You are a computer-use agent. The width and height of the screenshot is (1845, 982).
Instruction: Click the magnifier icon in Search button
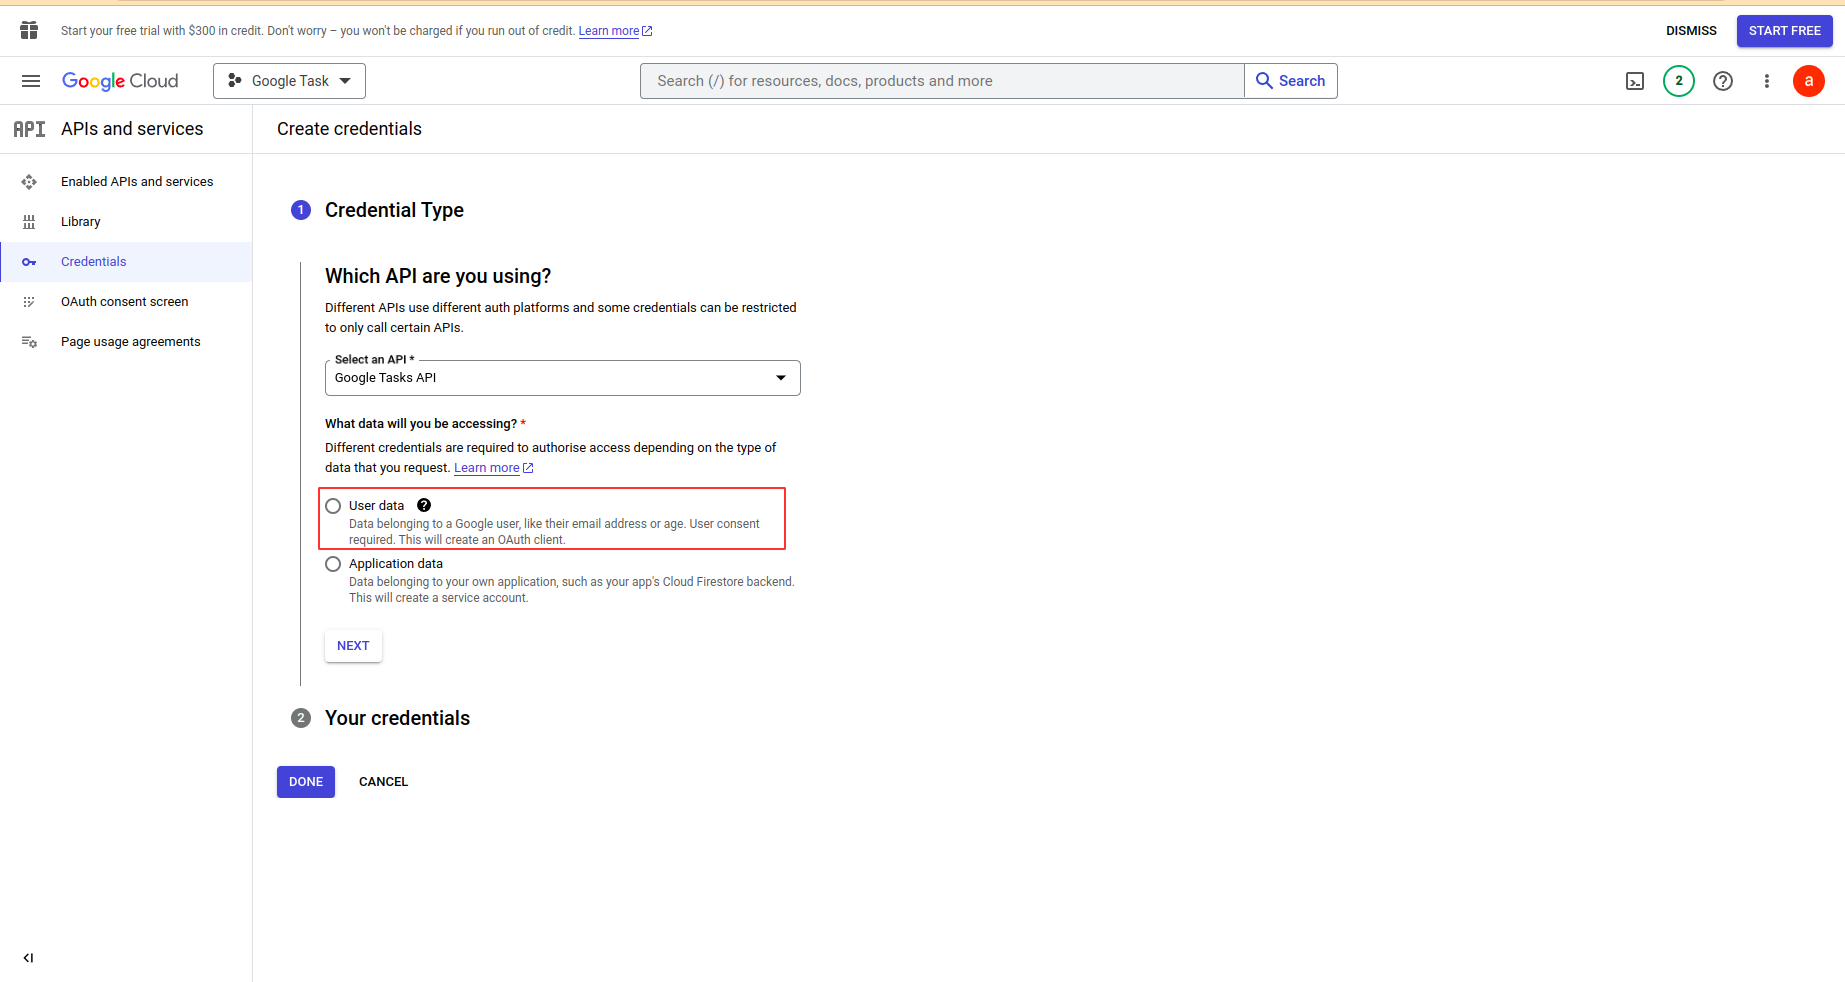click(x=1265, y=81)
